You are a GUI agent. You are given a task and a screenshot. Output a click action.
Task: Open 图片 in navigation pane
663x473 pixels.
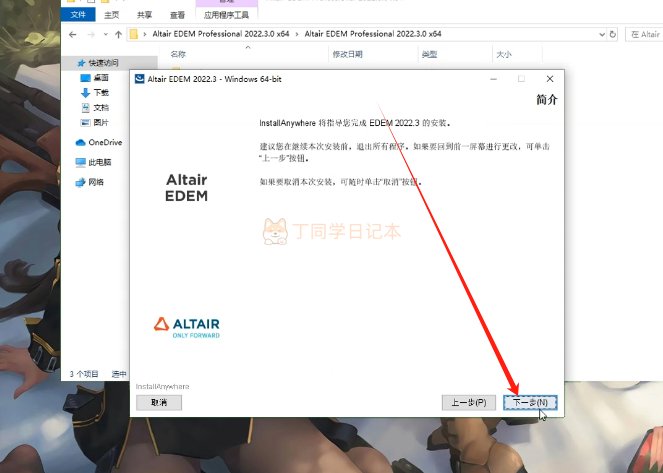click(101, 123)
